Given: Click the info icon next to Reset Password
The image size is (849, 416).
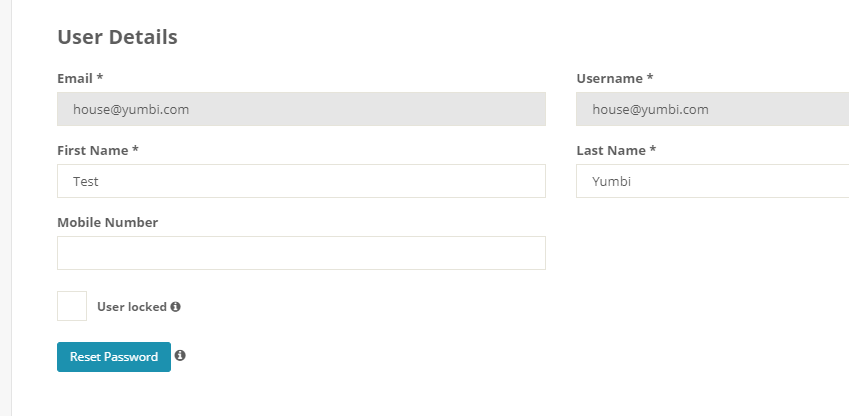Looking at the screenshot, I should coord(181,355).
